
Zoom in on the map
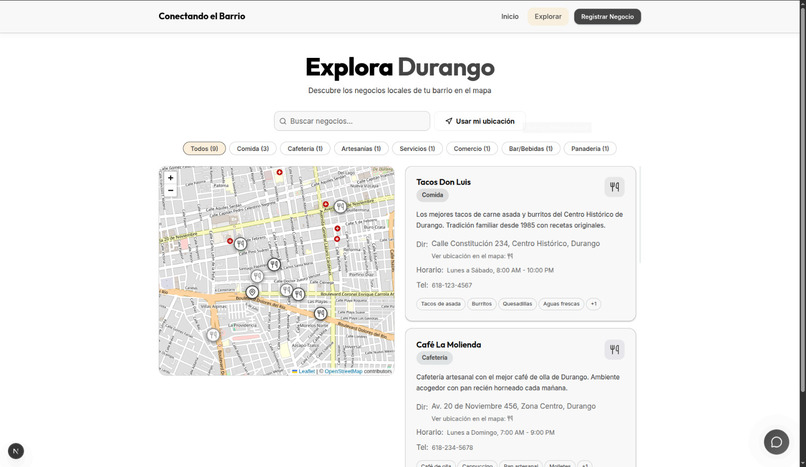pos(170,178)
